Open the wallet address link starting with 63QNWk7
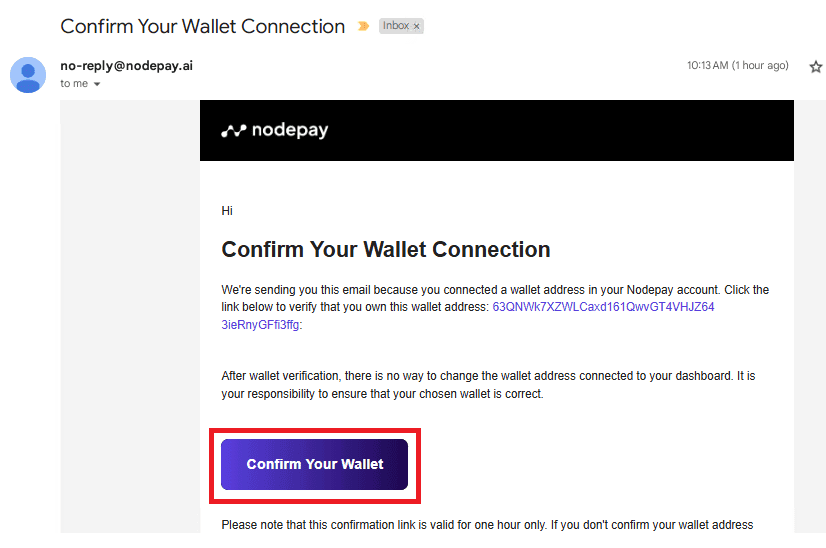Screen dimensions: 826x548 tap(603, 307)
